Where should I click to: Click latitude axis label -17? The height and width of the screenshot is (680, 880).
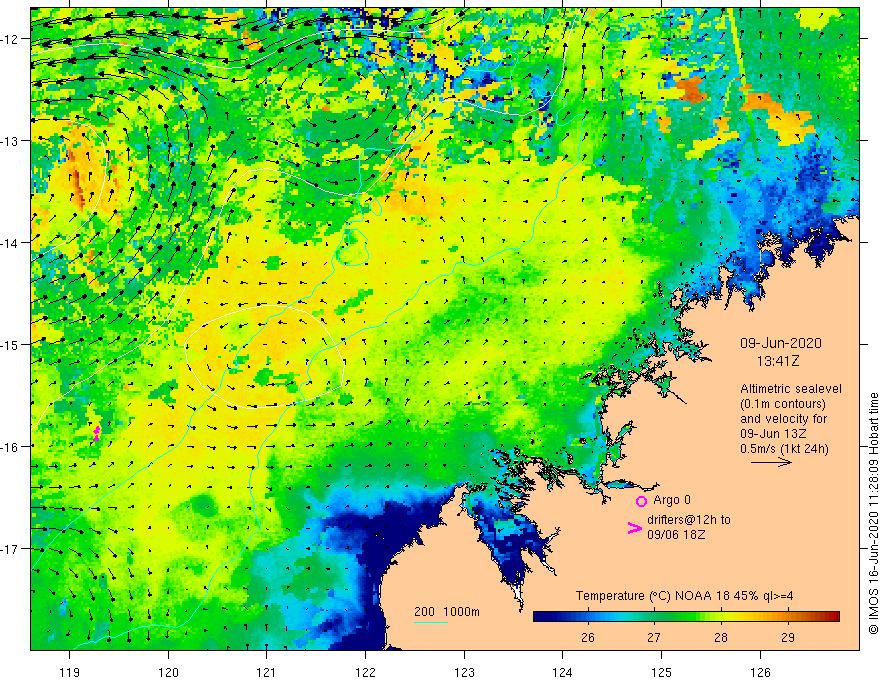pyautogui.click(x=10, y=549)
